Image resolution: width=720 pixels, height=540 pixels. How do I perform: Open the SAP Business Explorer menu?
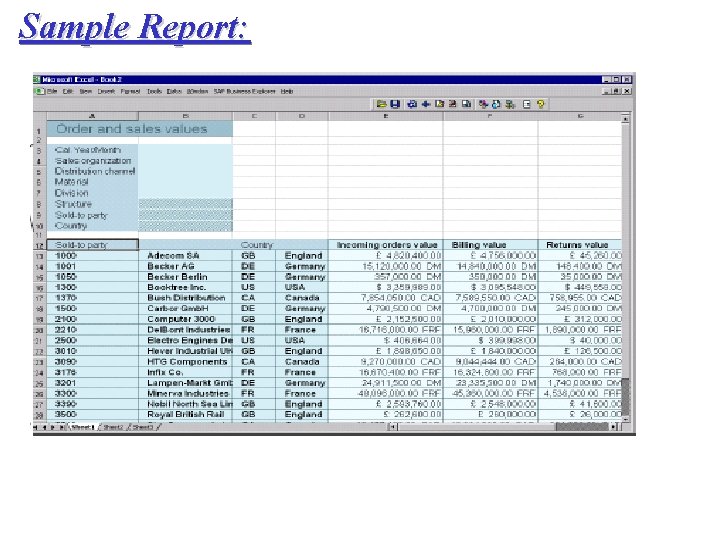pyautogui.click(x=244, y=91)
